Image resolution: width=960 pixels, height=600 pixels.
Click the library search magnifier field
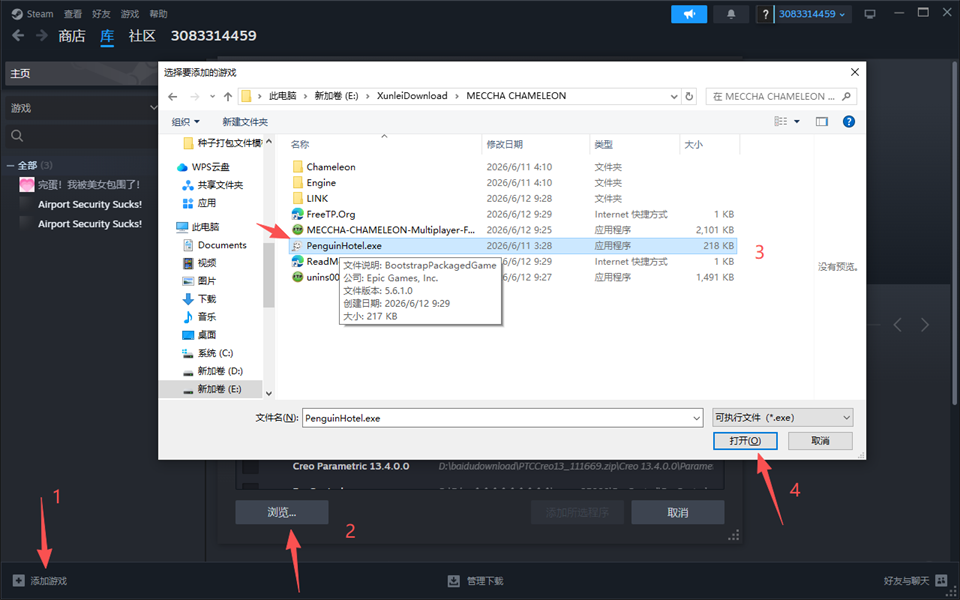(81, 135)
